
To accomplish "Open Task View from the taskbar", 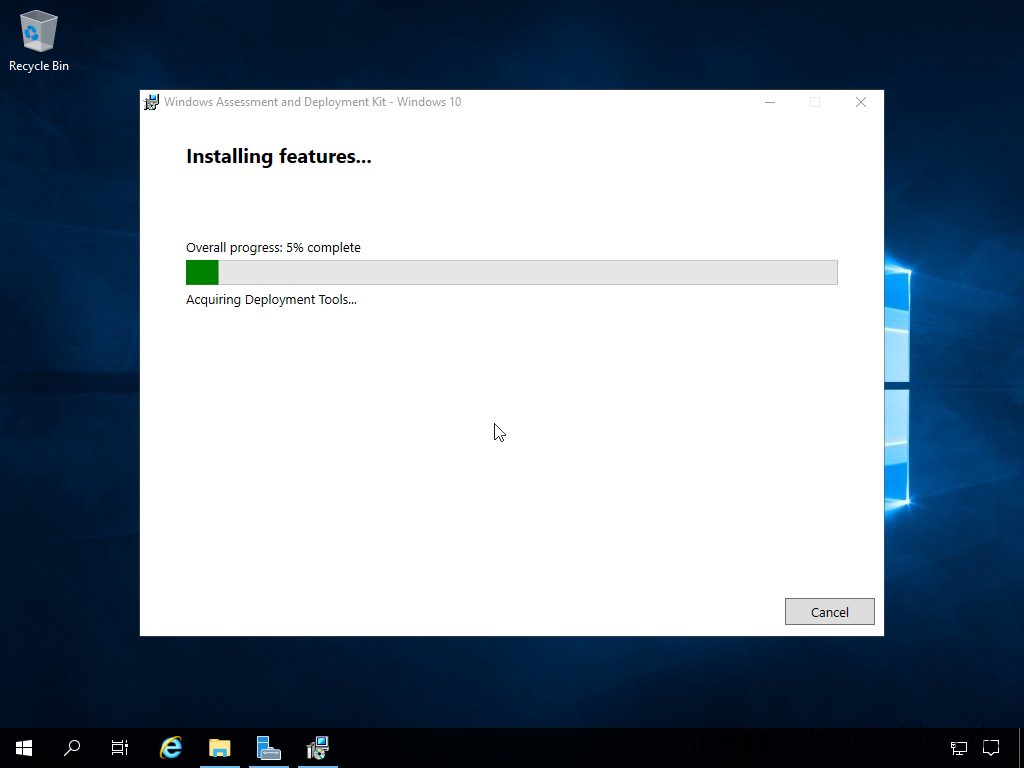I will 120,748.
